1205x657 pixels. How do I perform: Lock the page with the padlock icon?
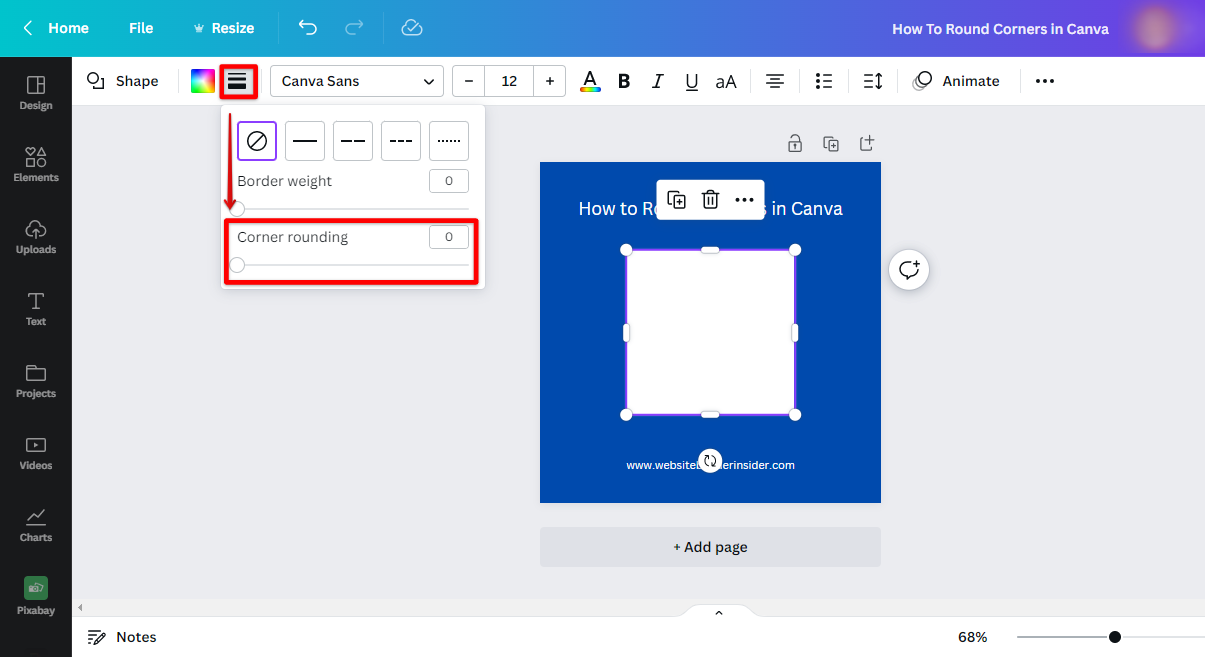795,143
